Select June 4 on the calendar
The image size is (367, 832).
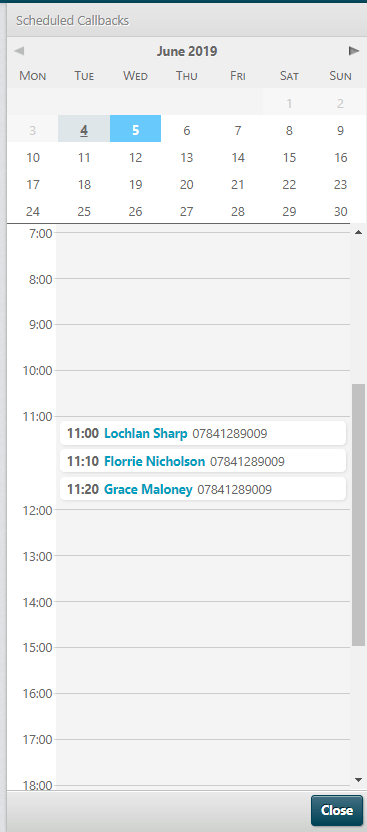click(84, 130)
